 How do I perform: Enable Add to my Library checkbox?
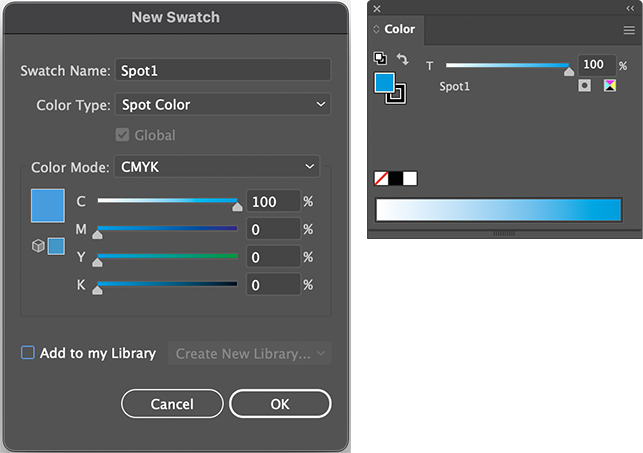tap(28, 353)
